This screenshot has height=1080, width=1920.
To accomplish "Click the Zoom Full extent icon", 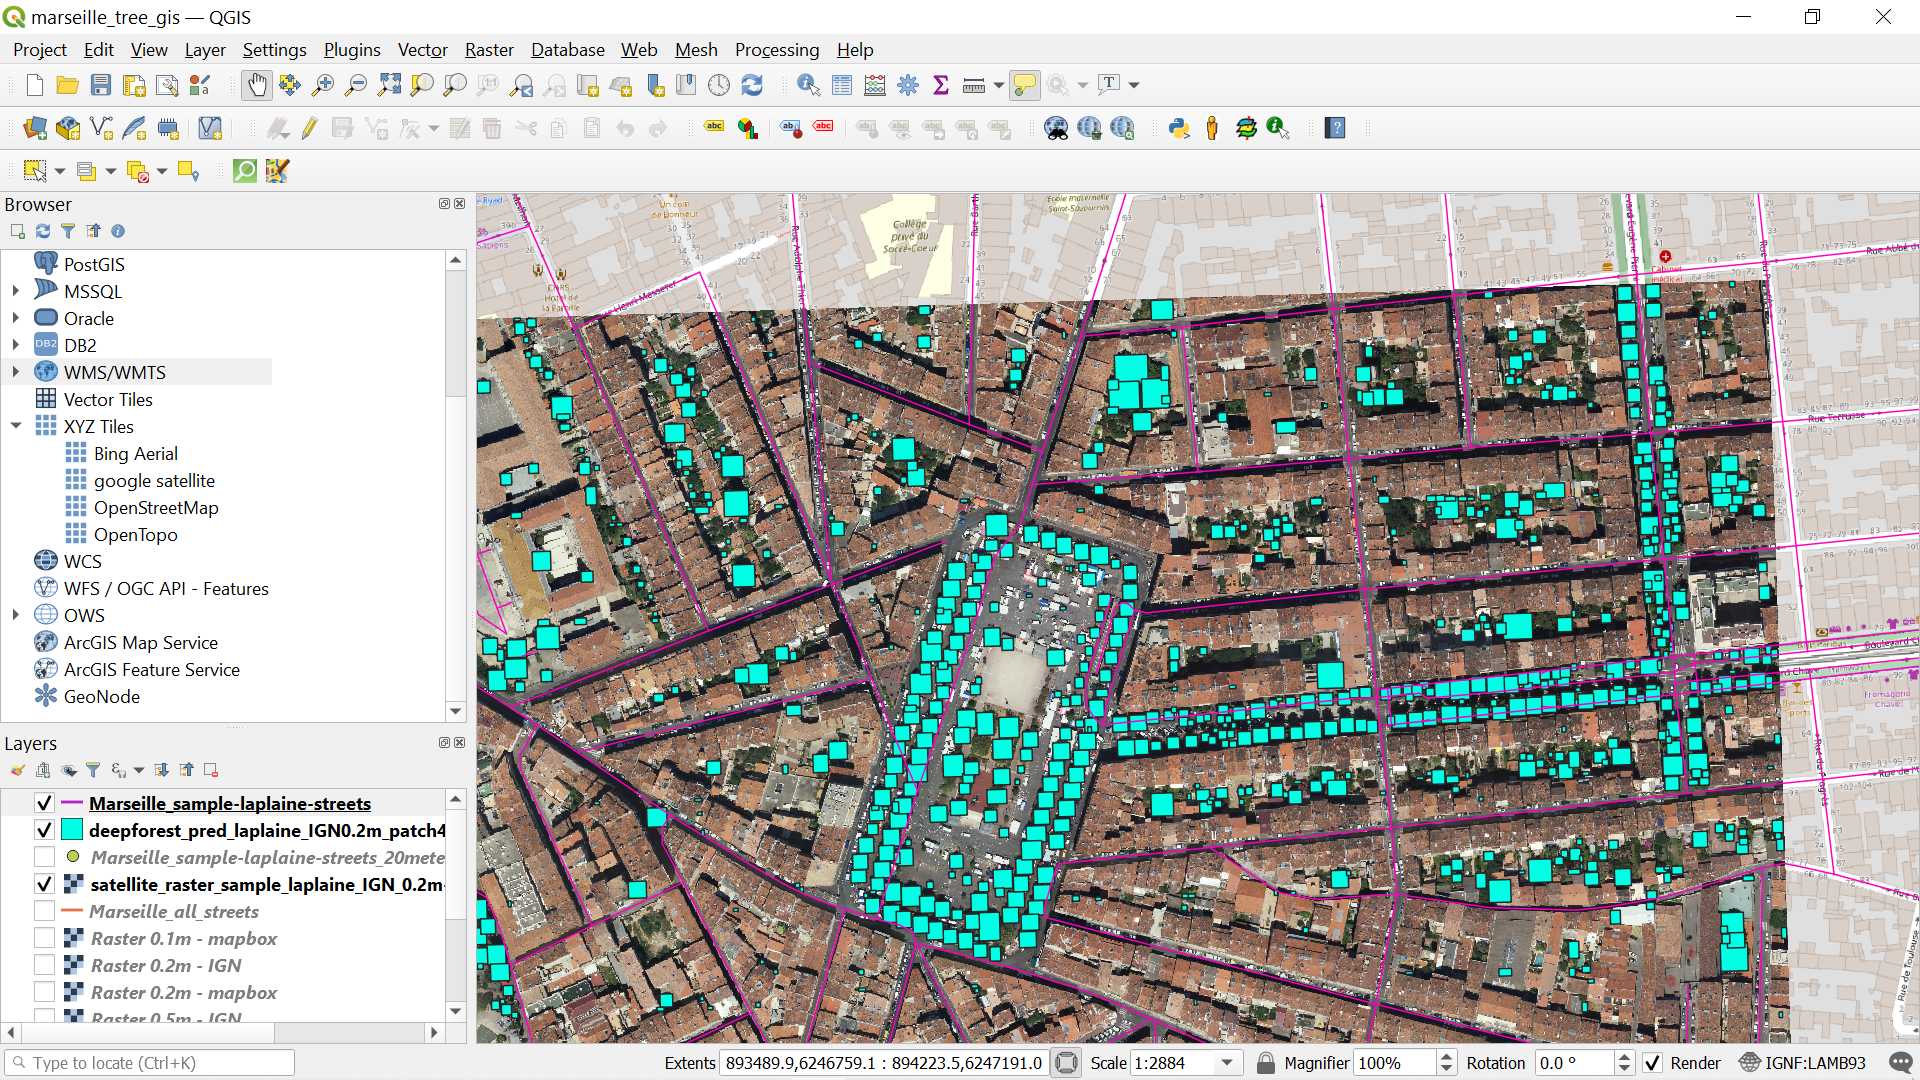I will tap(389, 85).
